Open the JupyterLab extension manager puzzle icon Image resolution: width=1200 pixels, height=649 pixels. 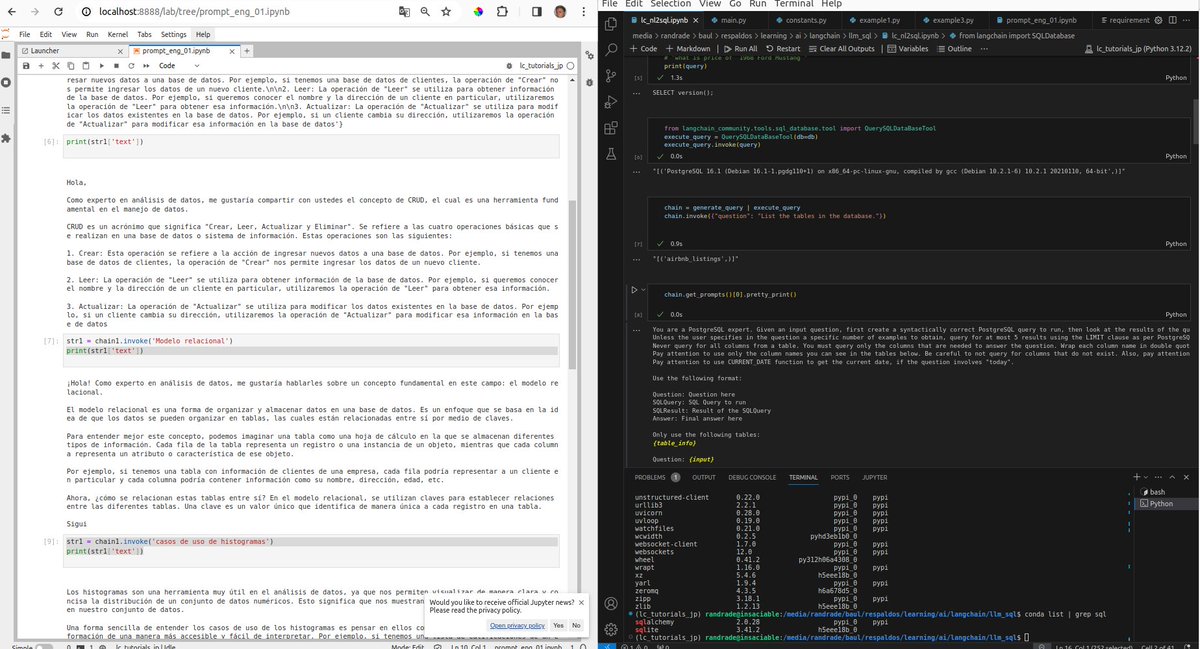[7, 138]
